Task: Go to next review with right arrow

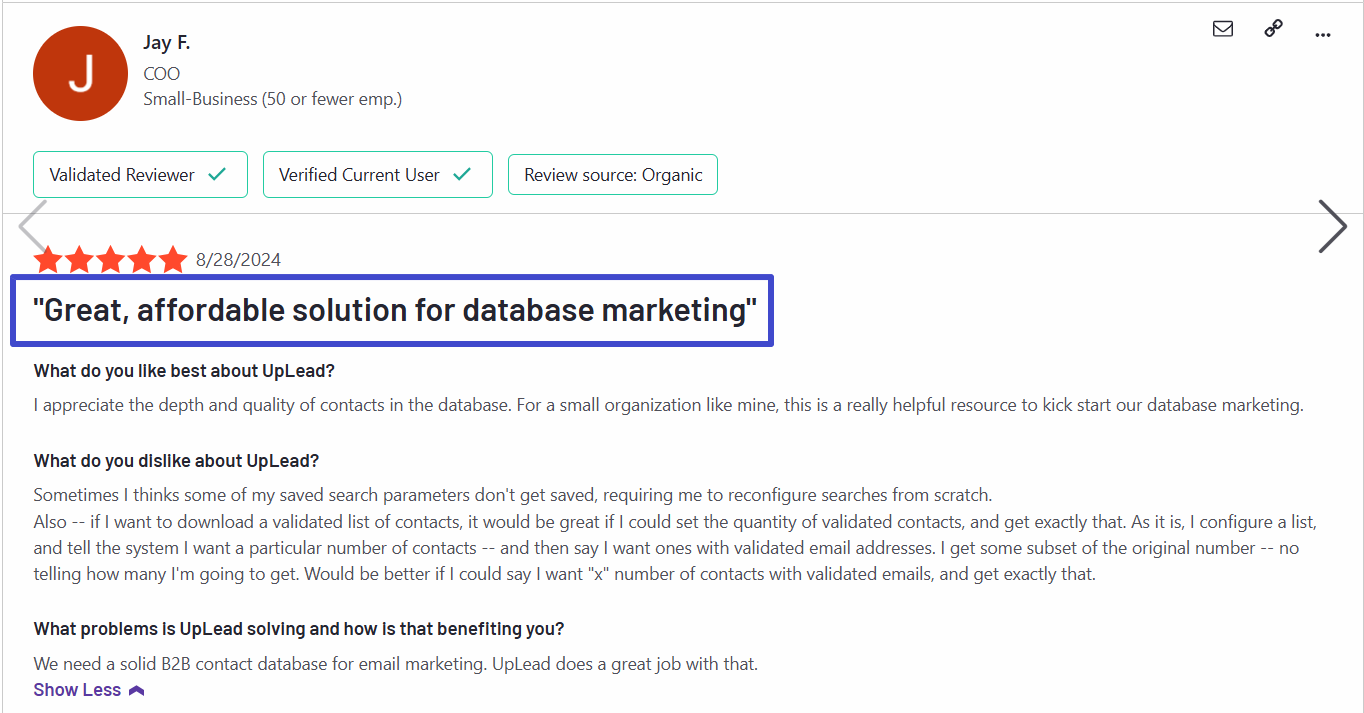Action: [x=1332, y=226]
